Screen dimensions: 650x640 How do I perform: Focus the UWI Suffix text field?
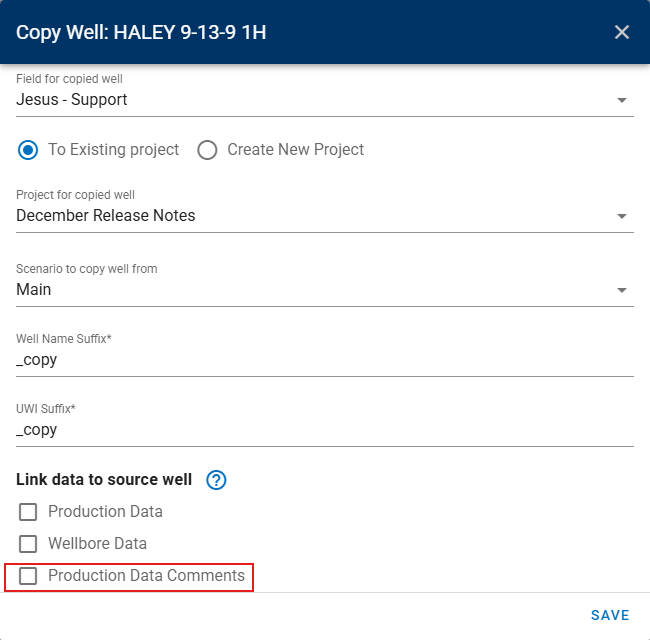(324, 430)
